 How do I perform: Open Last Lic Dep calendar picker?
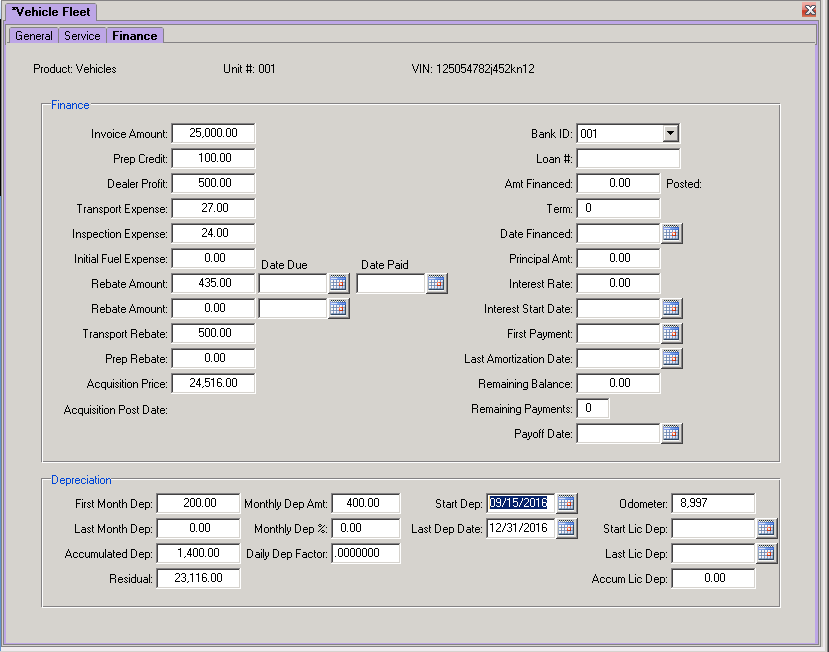coord(766,553)
